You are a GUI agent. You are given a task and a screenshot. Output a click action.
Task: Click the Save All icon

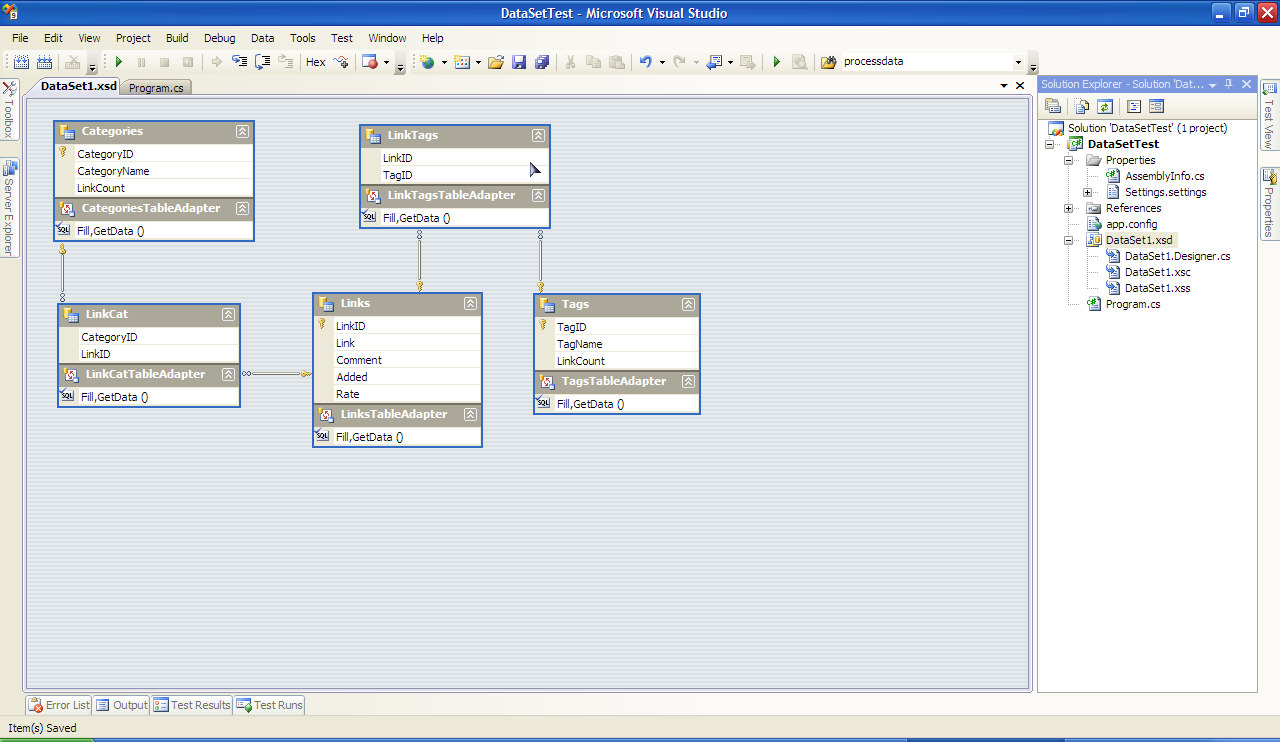[x=542, y=62]
